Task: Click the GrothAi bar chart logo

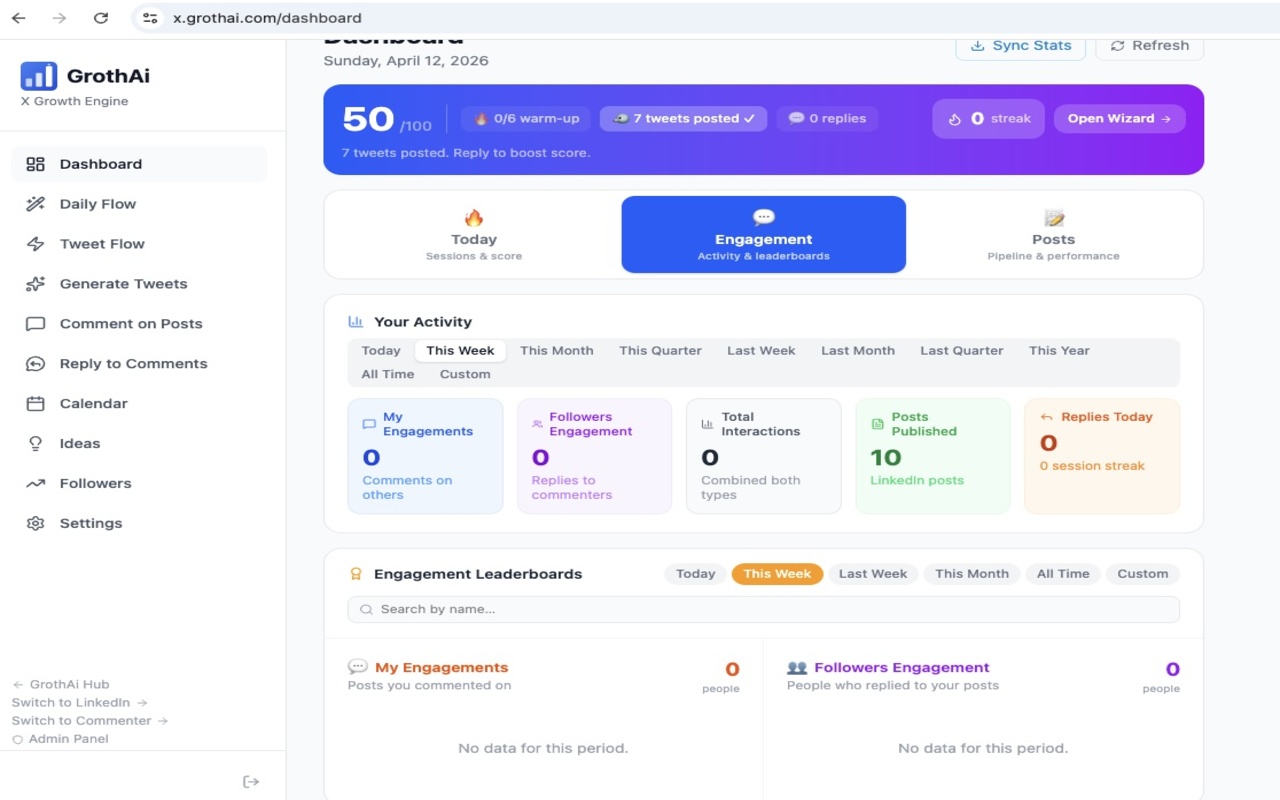Action: point(39,76)
